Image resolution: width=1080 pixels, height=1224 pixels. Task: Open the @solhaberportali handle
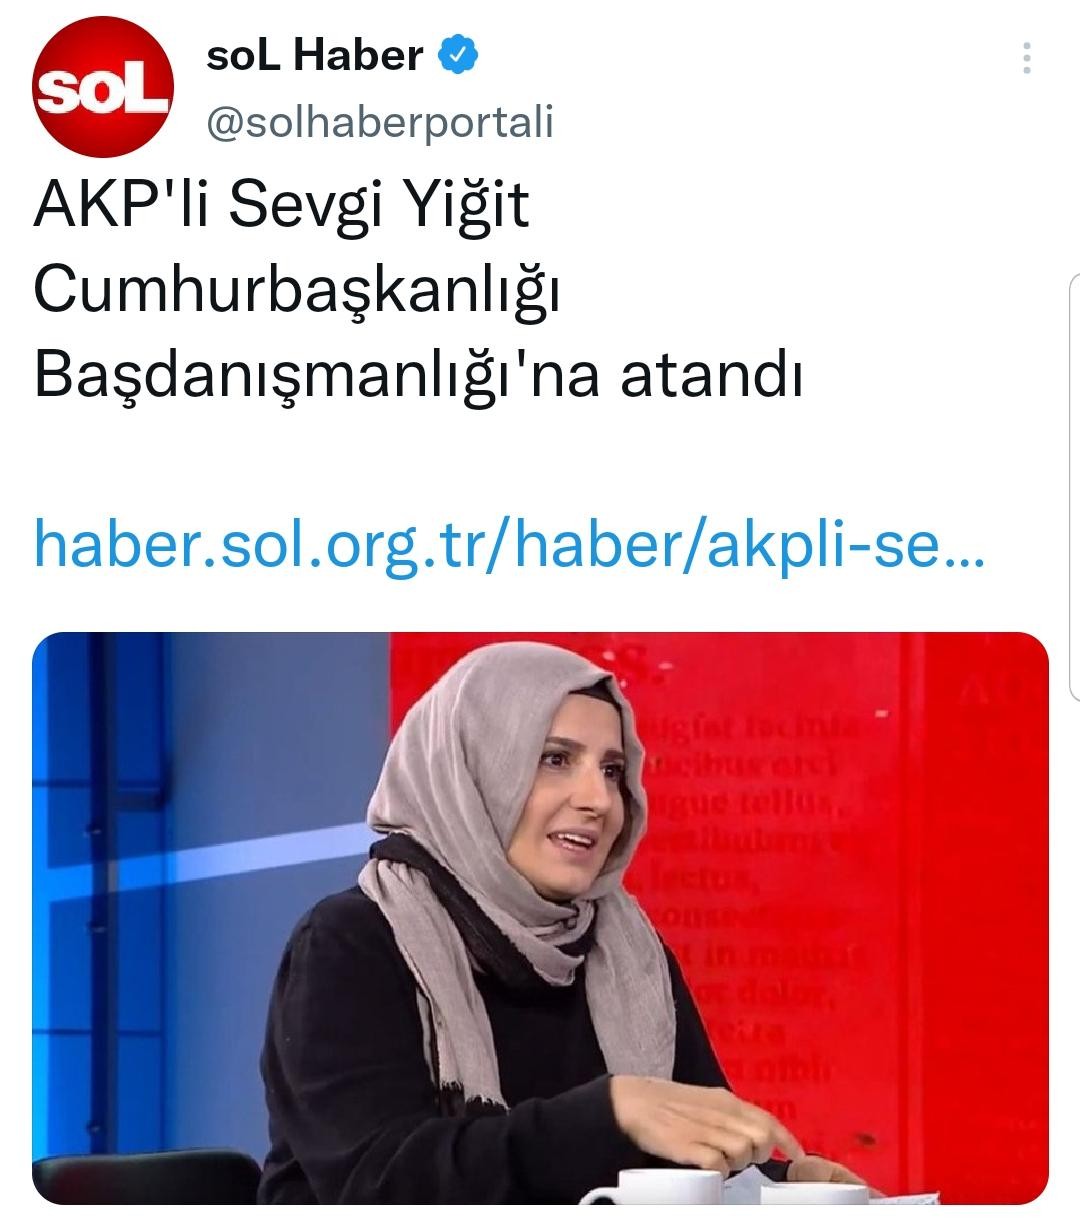(379, 121)
